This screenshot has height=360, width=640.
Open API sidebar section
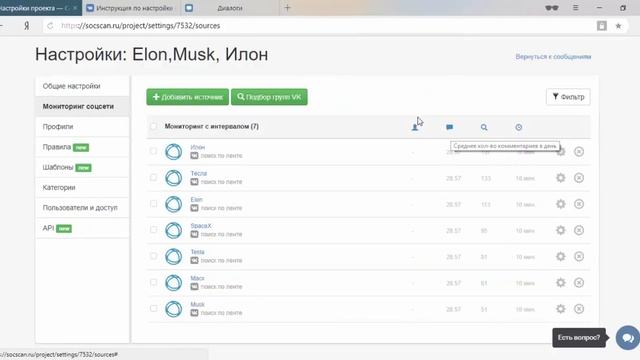pos(82,228)
